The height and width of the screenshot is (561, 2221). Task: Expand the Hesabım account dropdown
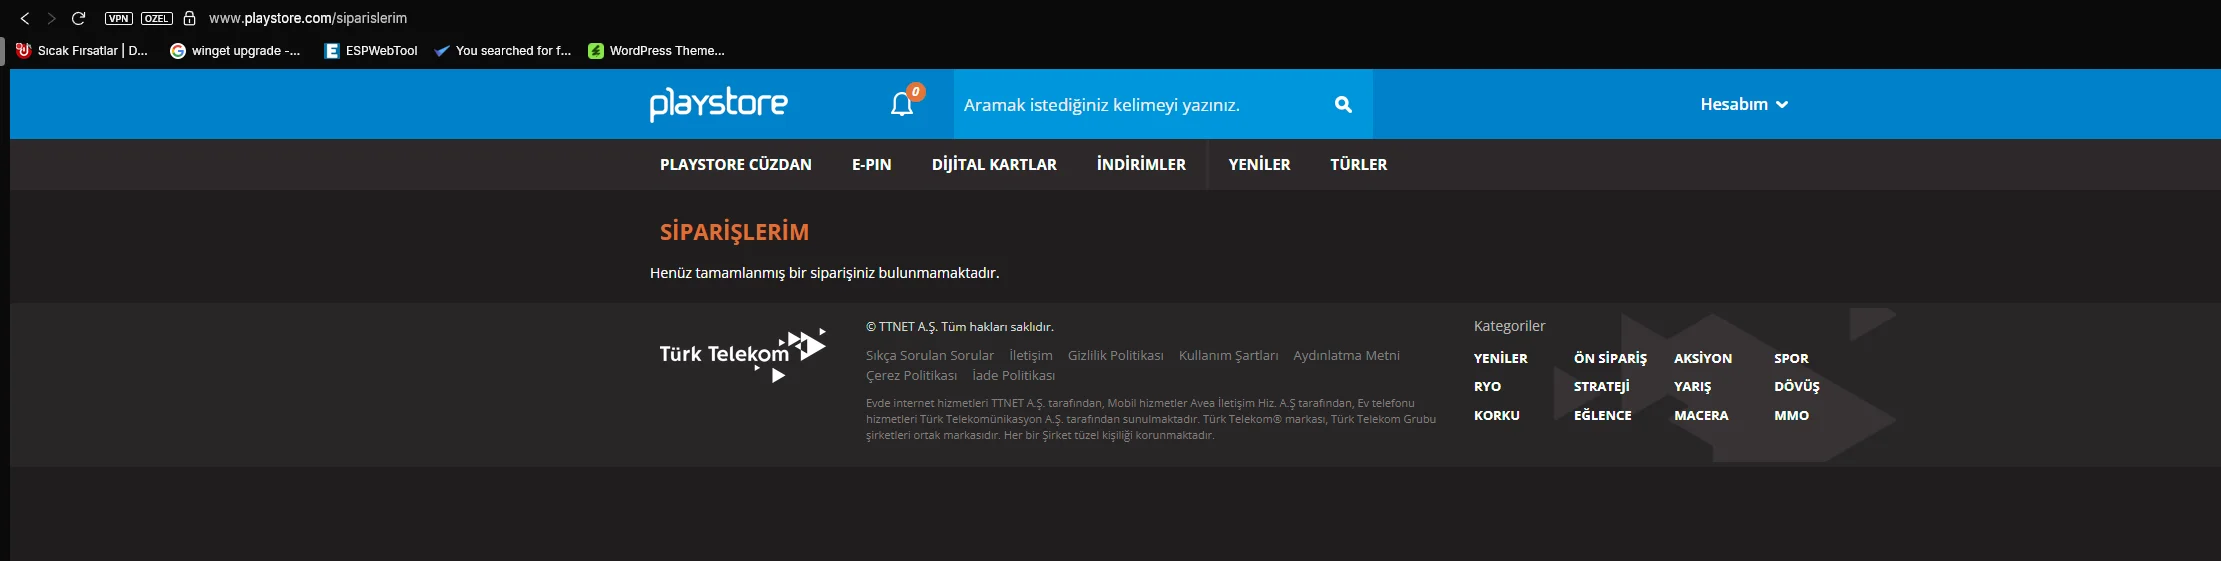[1744, 104]
